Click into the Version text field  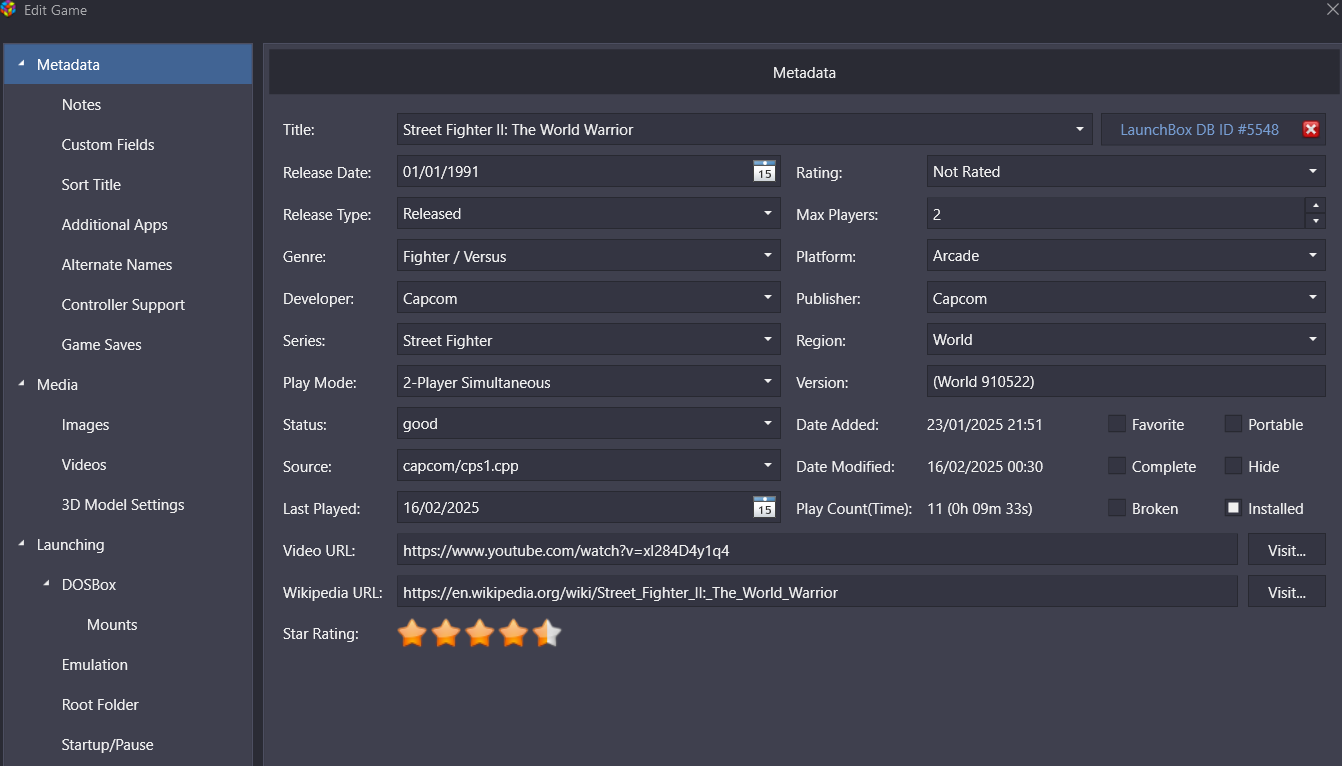pos(1126,382)
